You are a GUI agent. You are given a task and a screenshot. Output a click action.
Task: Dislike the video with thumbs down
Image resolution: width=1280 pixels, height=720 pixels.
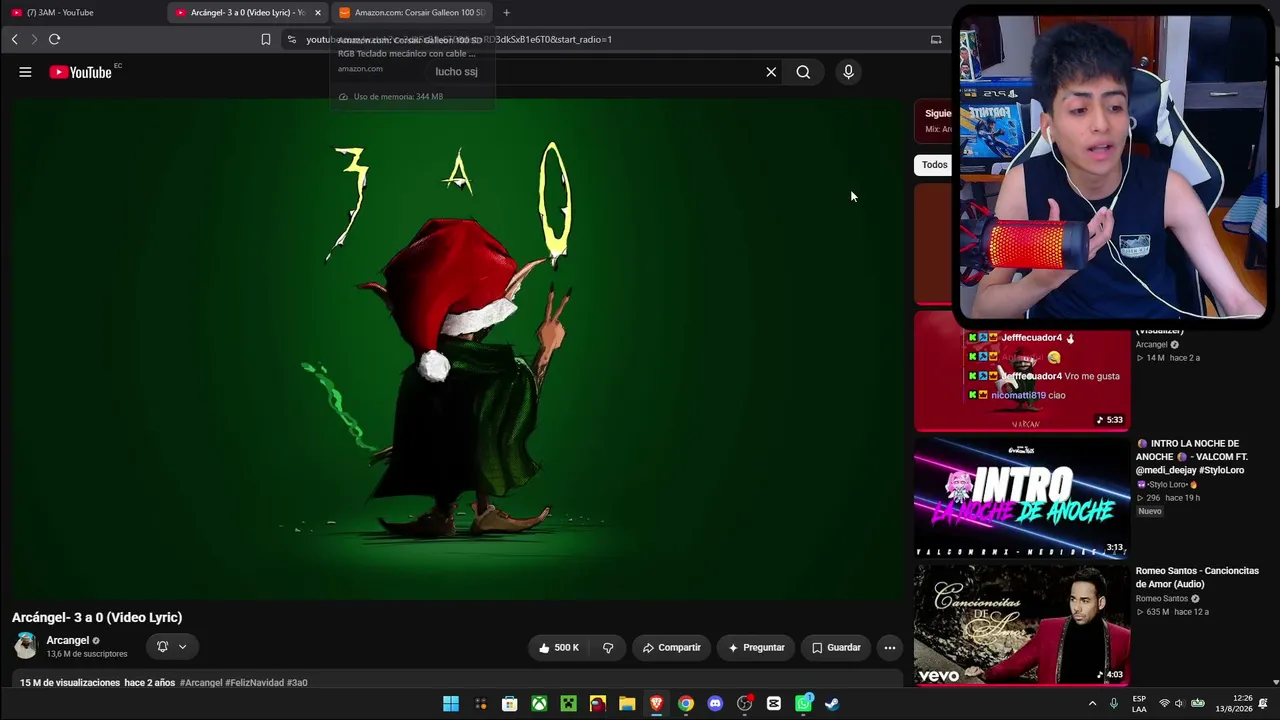608,647
